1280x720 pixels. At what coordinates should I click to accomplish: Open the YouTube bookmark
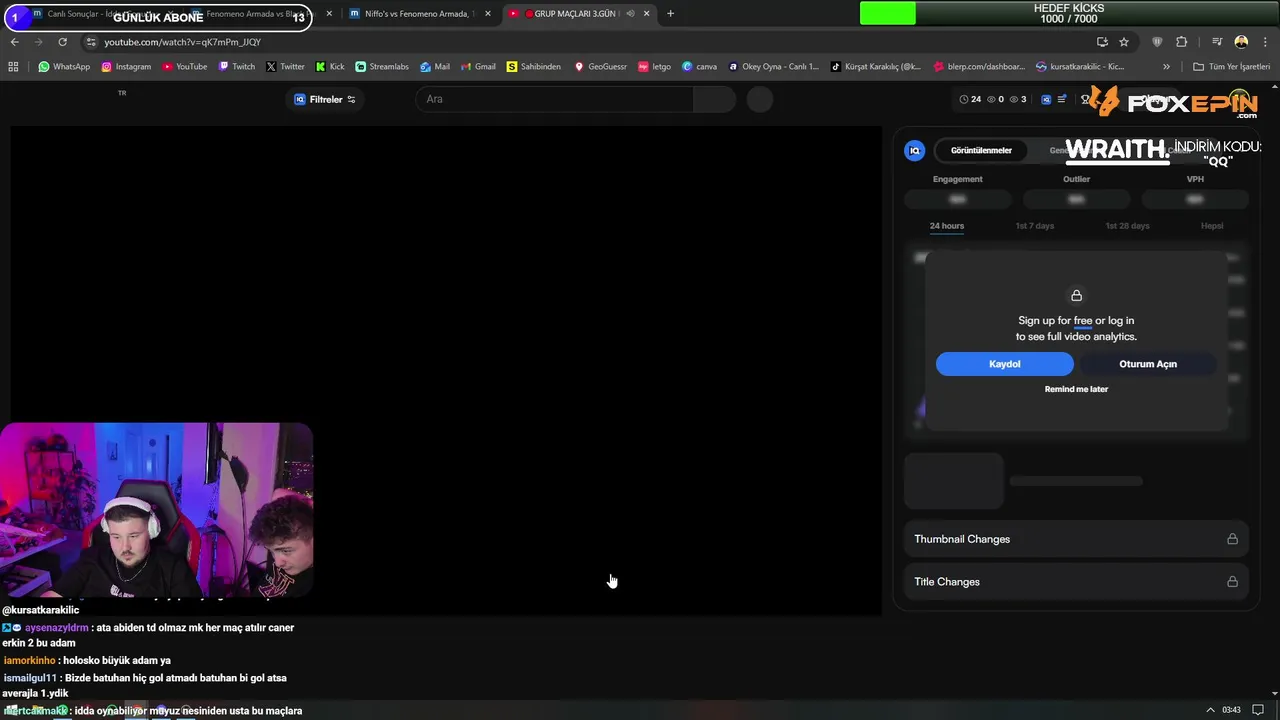click(184, 67)
